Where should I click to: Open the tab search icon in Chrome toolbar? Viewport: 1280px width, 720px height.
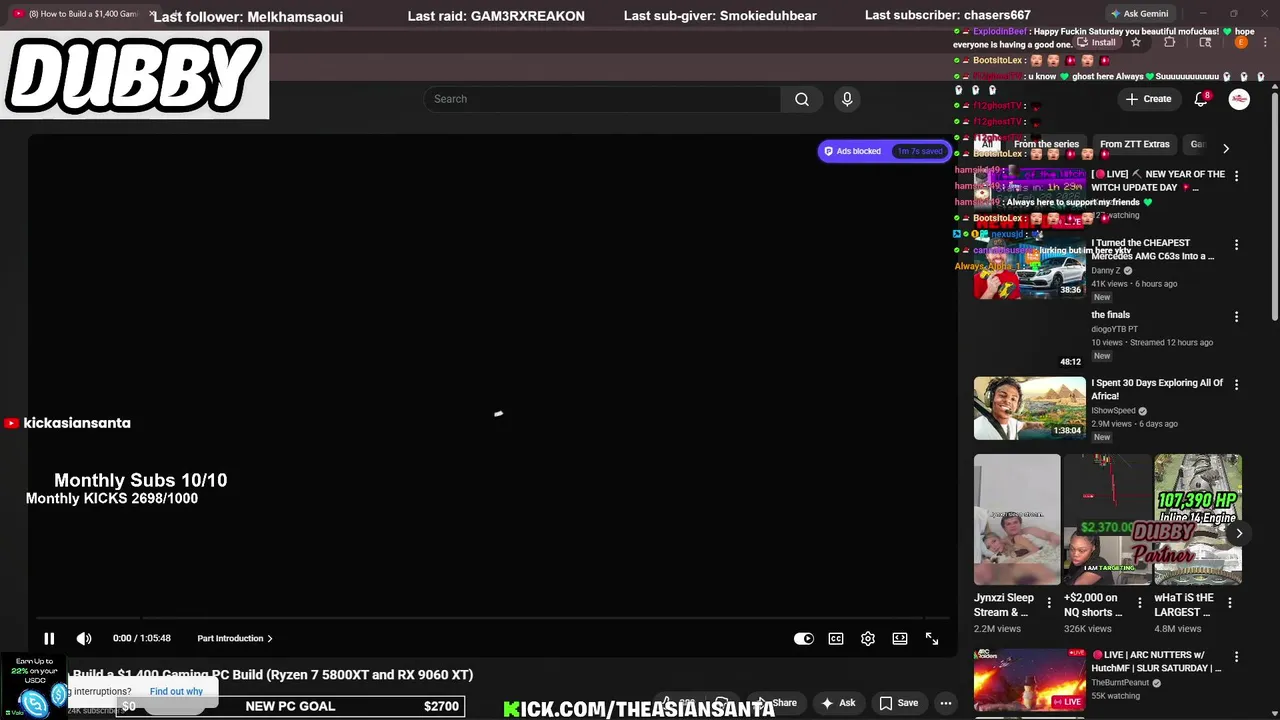click(x=1205, y=43)
